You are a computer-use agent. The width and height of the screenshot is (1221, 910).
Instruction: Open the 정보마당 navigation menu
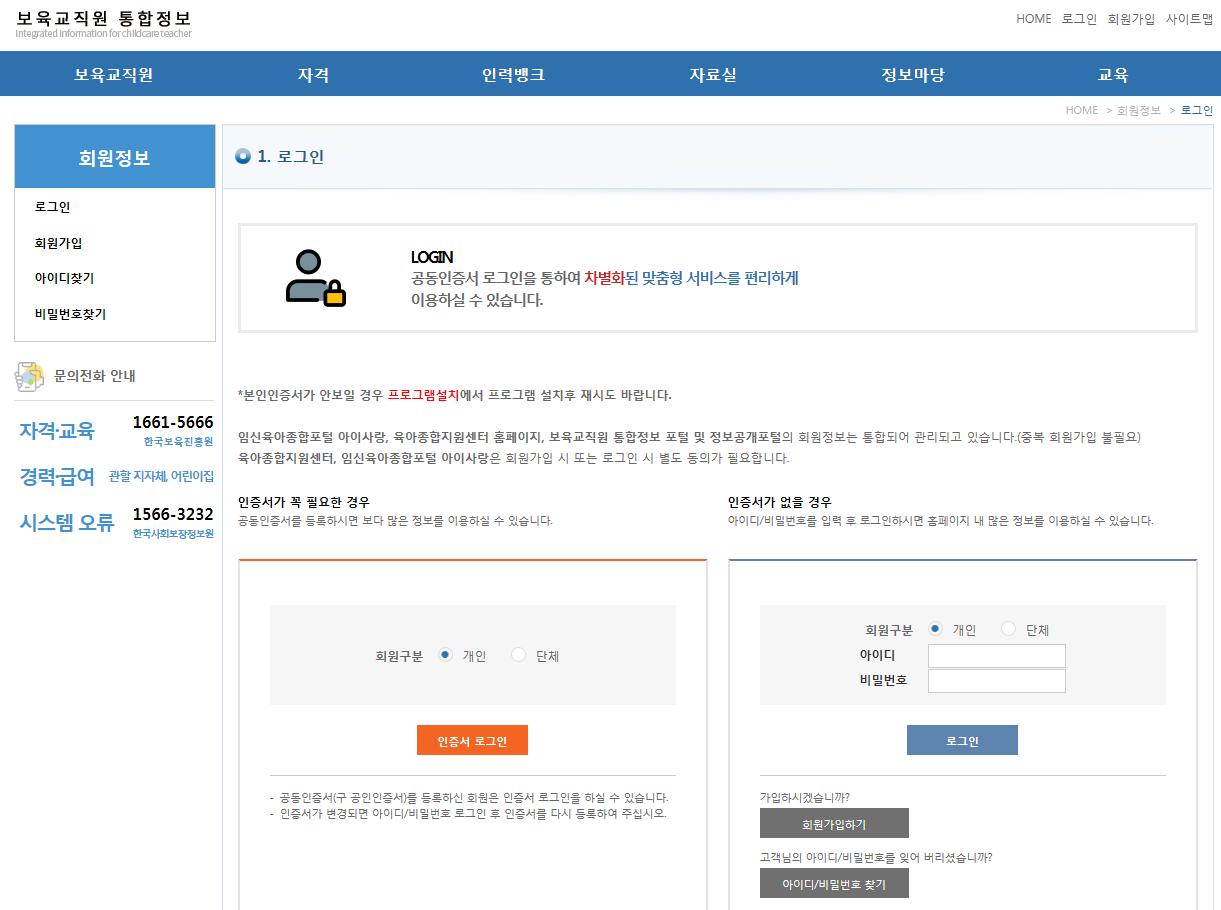912,73
